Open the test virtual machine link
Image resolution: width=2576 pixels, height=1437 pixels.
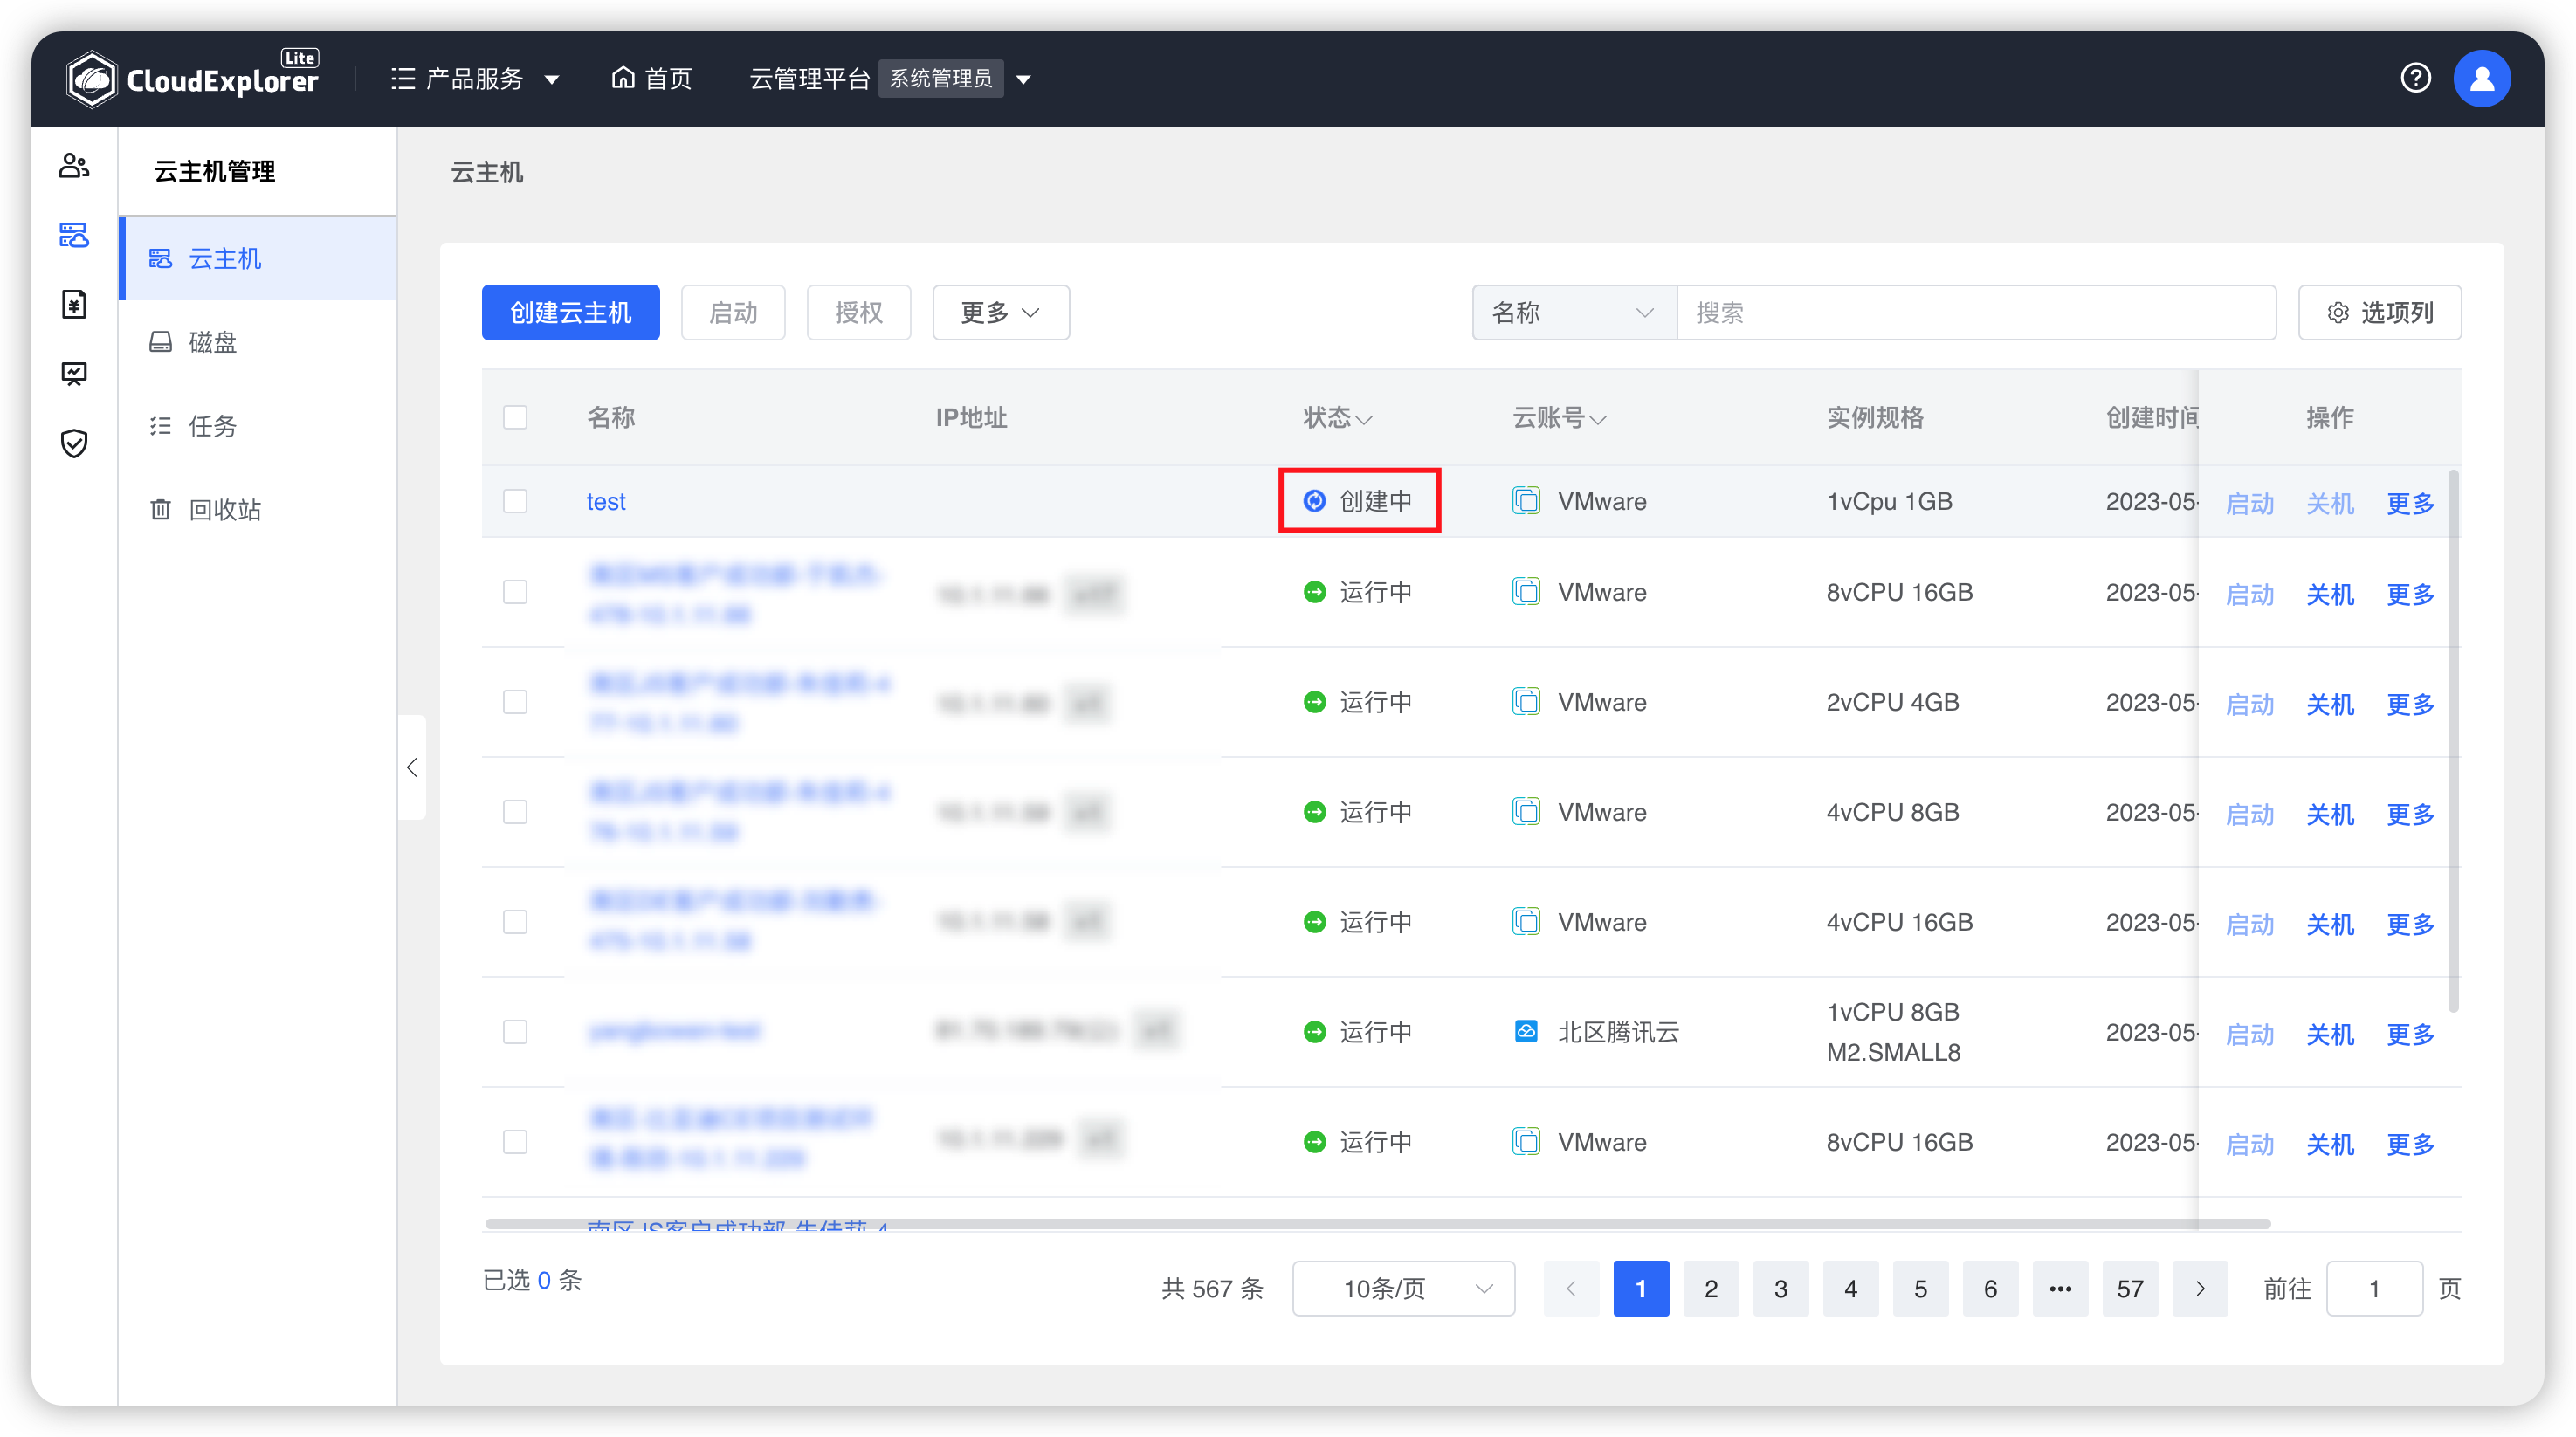[606, 501]
